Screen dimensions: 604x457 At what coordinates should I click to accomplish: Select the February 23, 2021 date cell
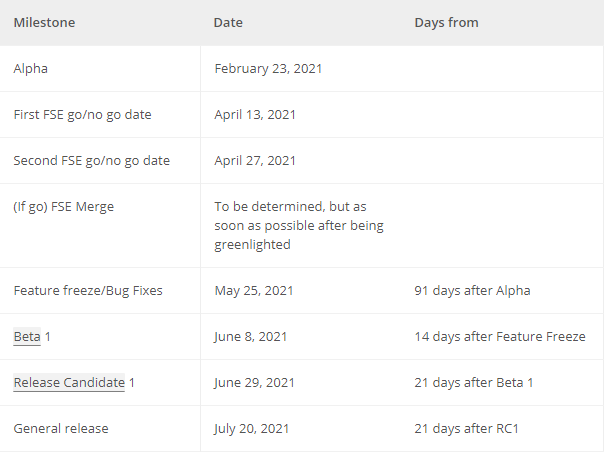[268, 69]
